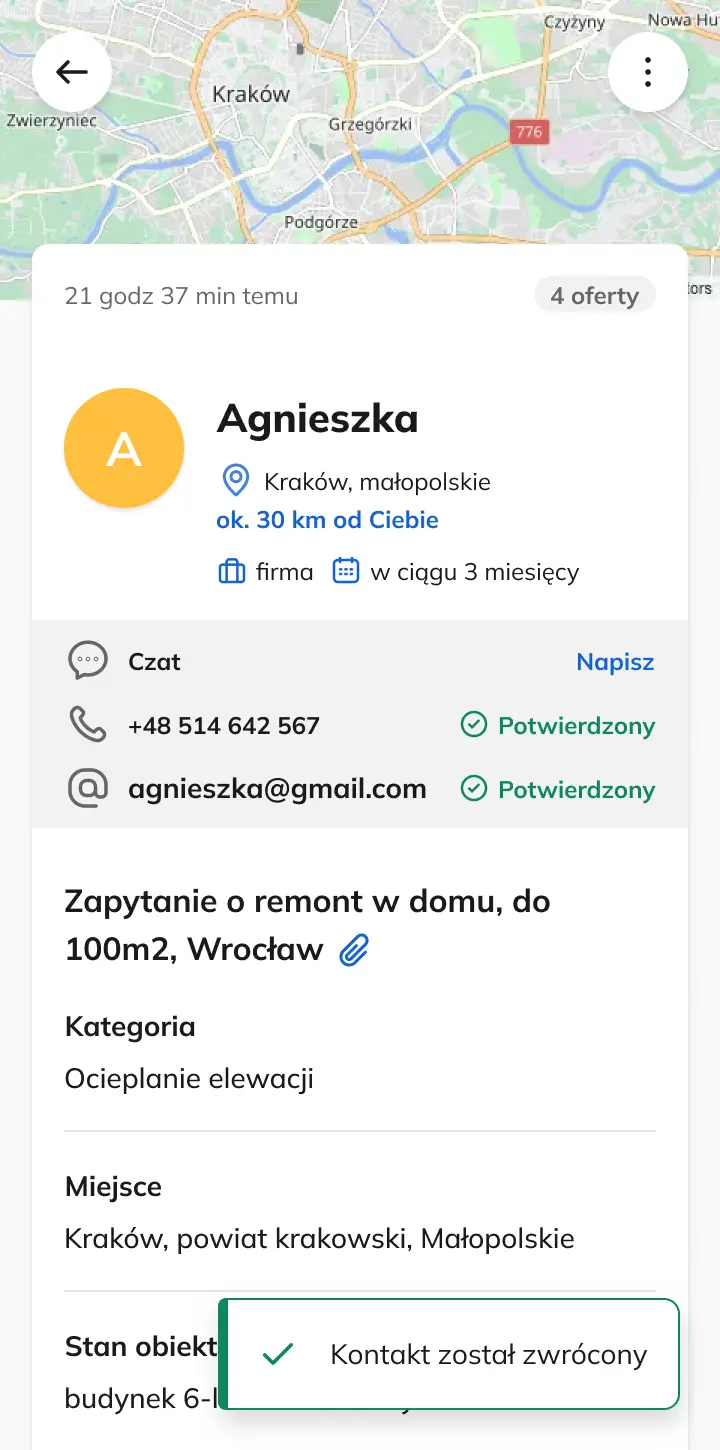Tap the phone number +48 514 642 567

[x=224, y=726]
